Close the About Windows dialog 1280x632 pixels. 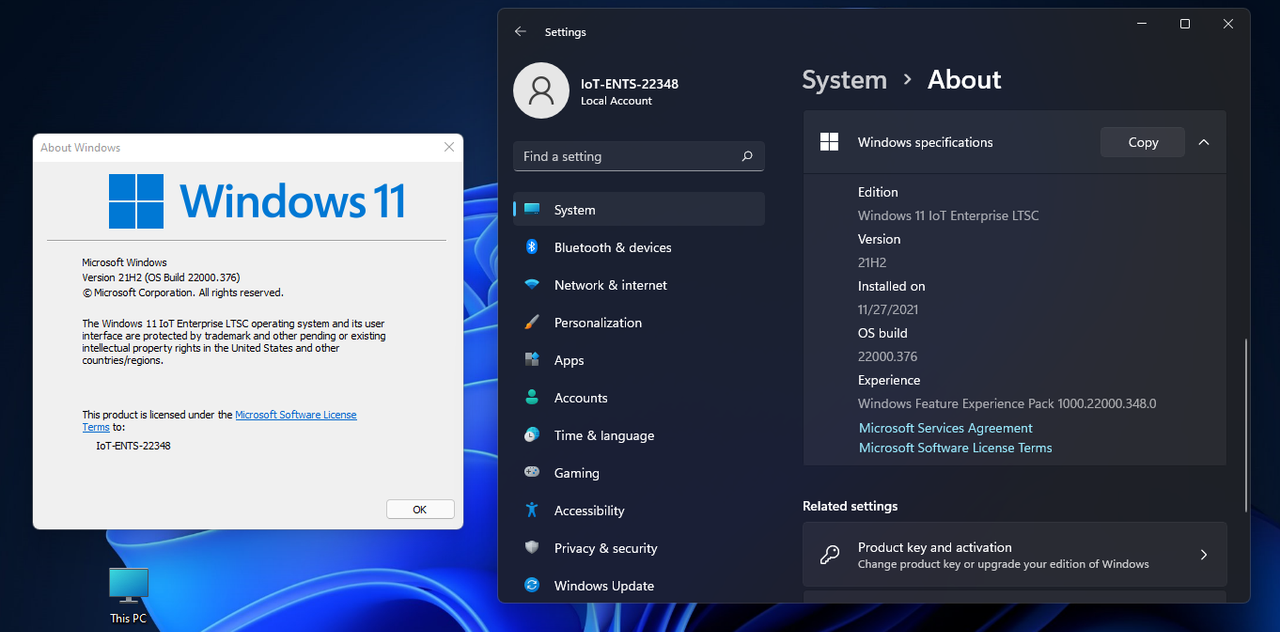click(449, 147)
